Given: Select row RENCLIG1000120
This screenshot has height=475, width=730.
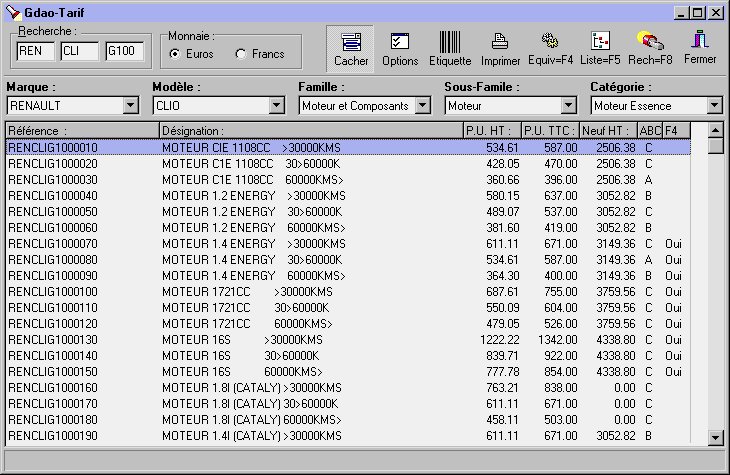Looking at the screenshot, I should 348,324.
